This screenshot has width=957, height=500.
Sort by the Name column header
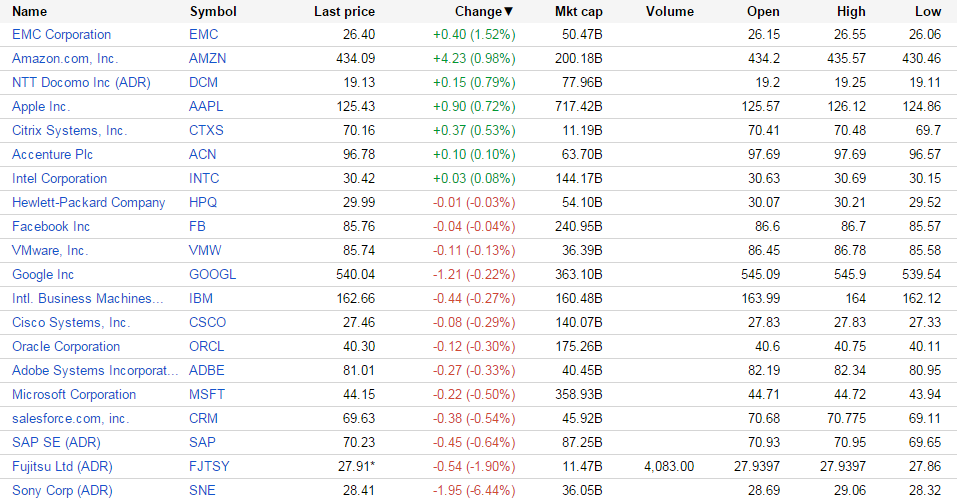(x=30, y=12)
